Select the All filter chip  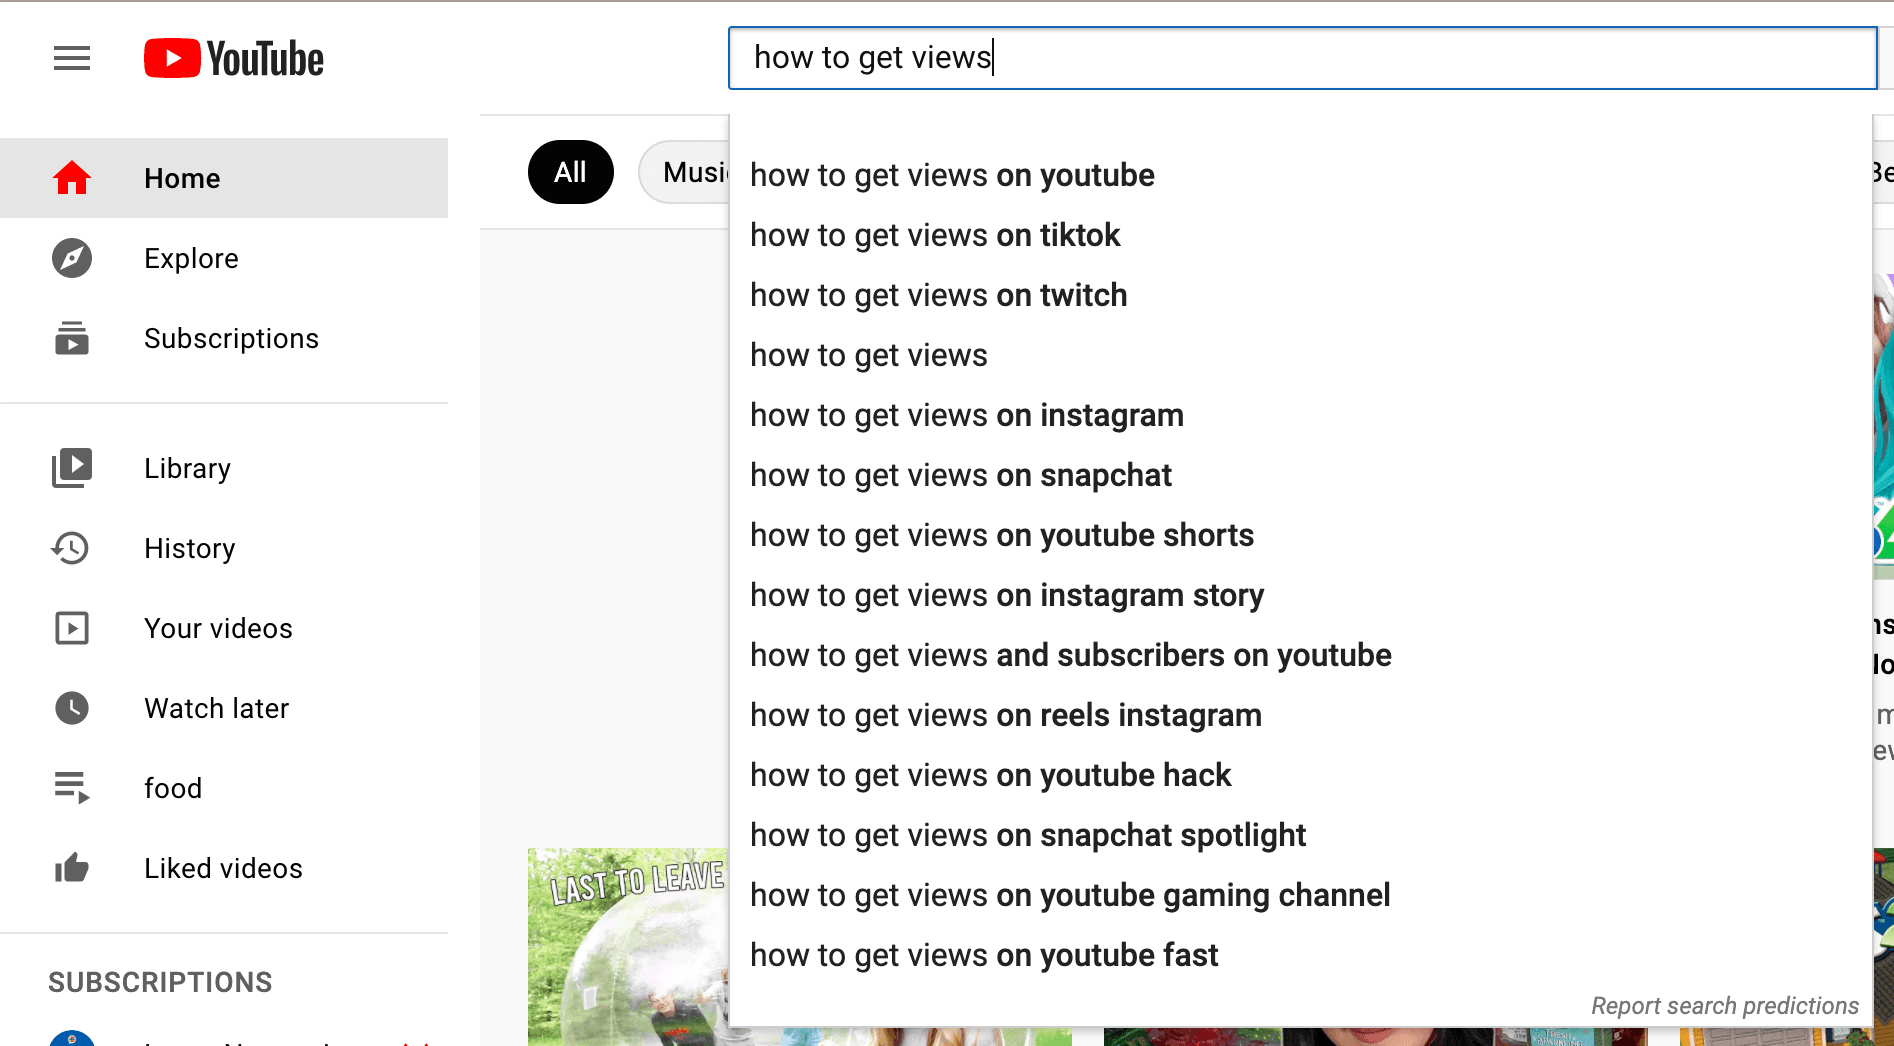point(570,171)
